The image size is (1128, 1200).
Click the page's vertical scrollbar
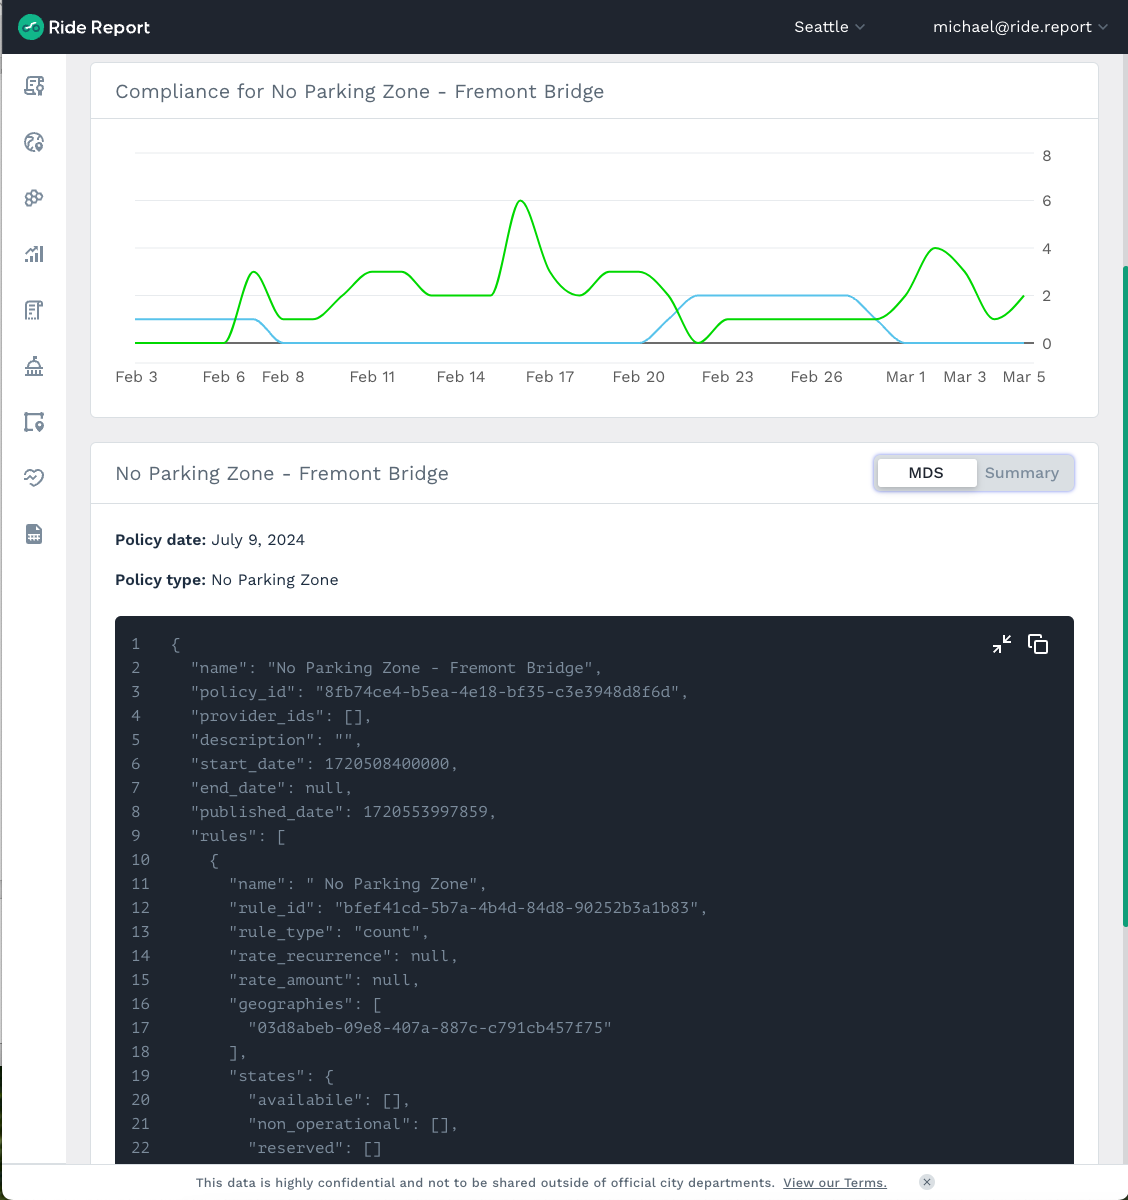1124,600
